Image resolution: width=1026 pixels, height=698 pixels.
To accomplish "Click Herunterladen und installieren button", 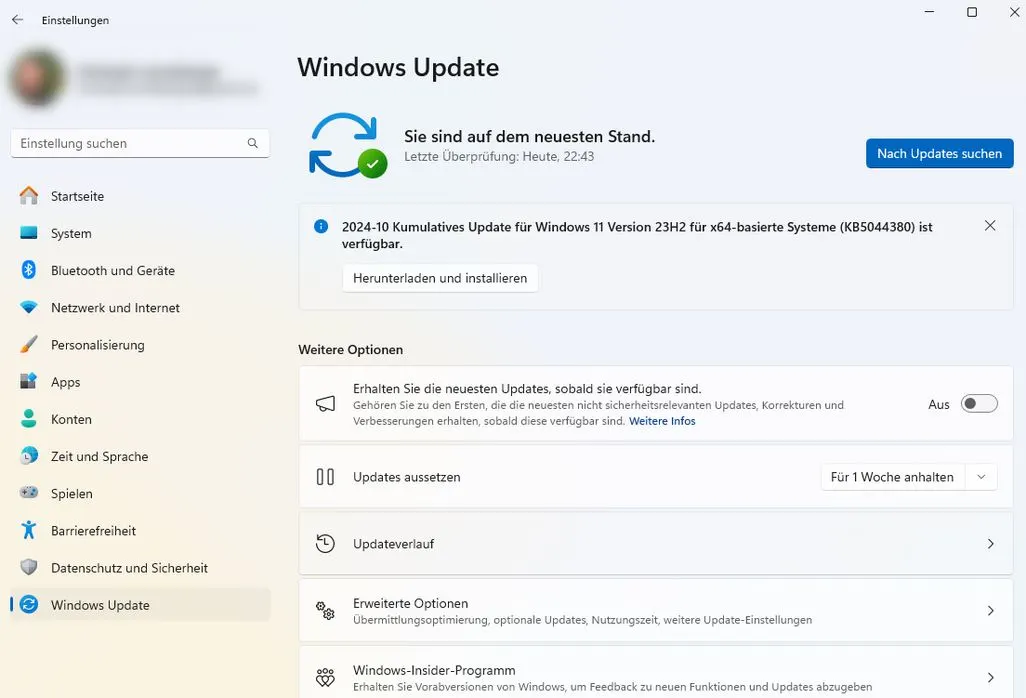I will tap(440, 278).
